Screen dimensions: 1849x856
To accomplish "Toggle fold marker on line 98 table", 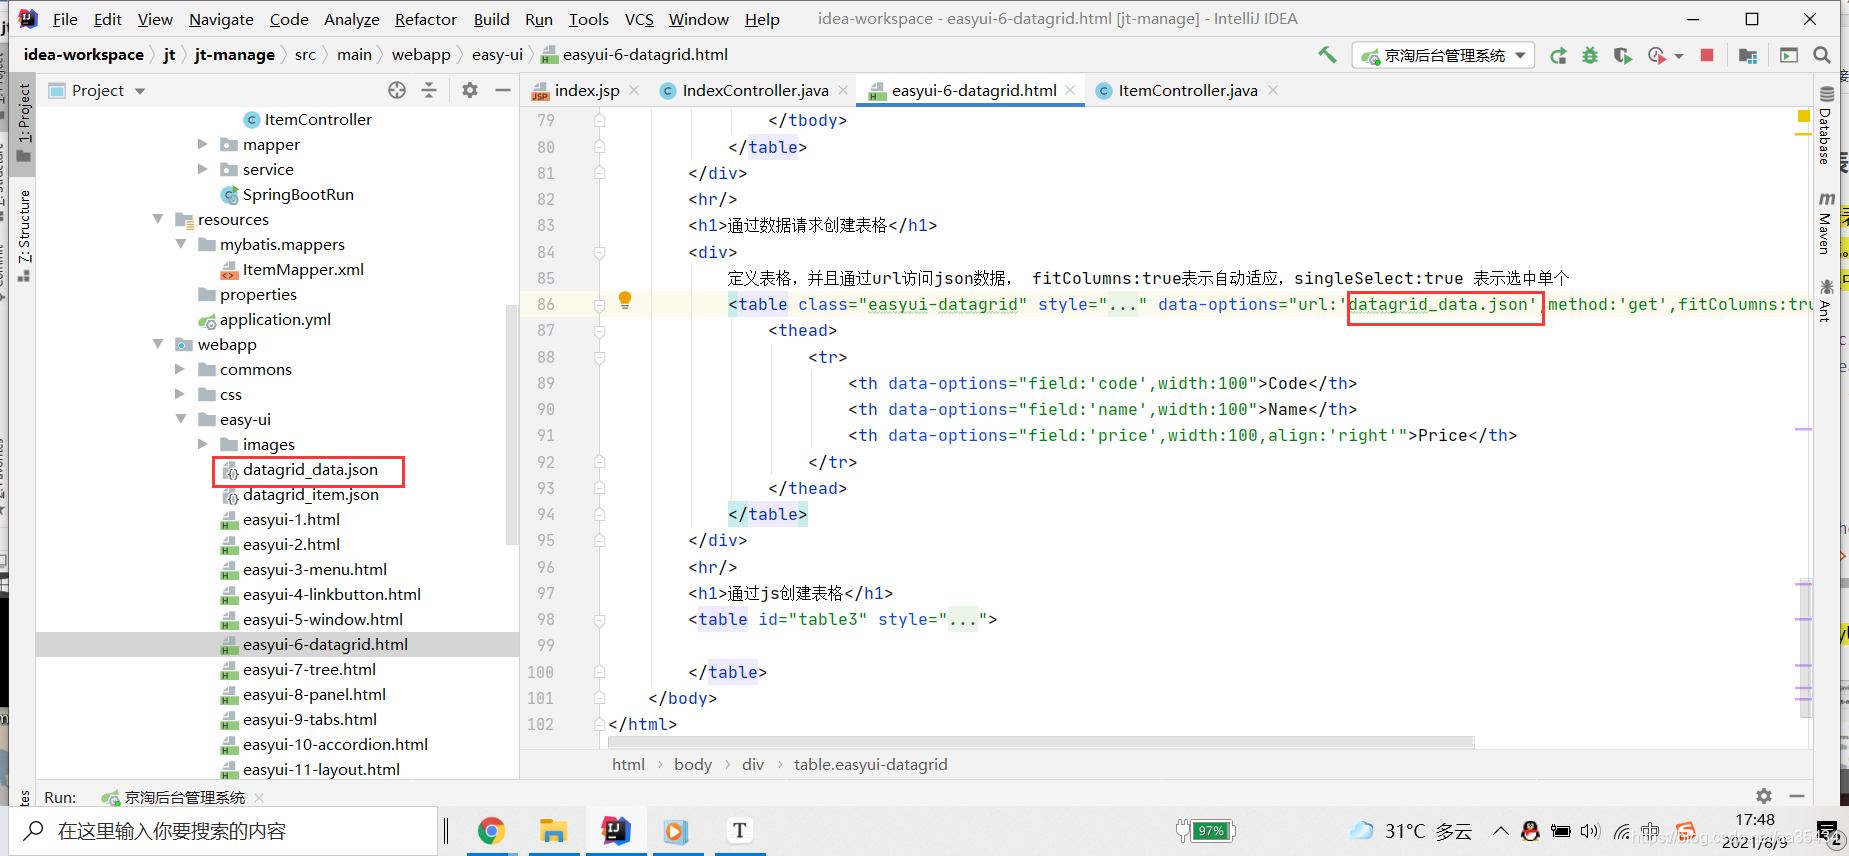I will click(600, 619).
